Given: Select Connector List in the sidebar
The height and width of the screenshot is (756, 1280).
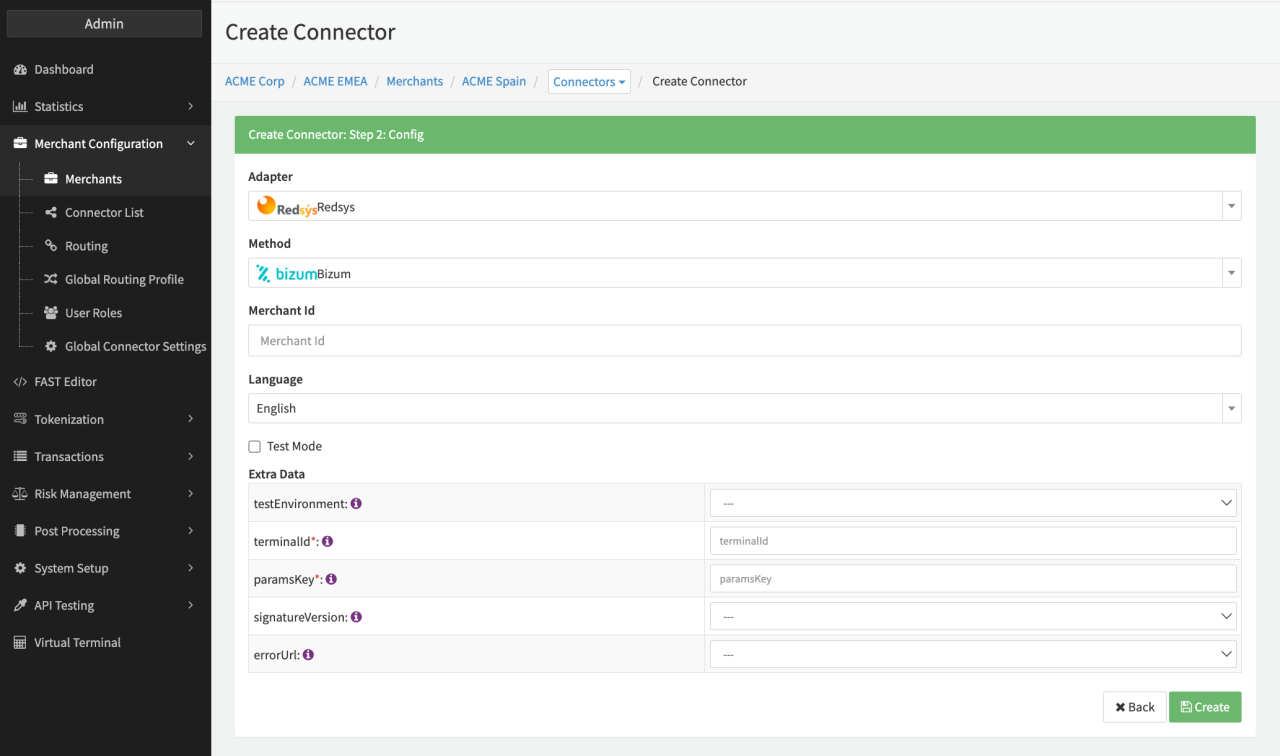Looking at the screenshot, I should 104,213.
